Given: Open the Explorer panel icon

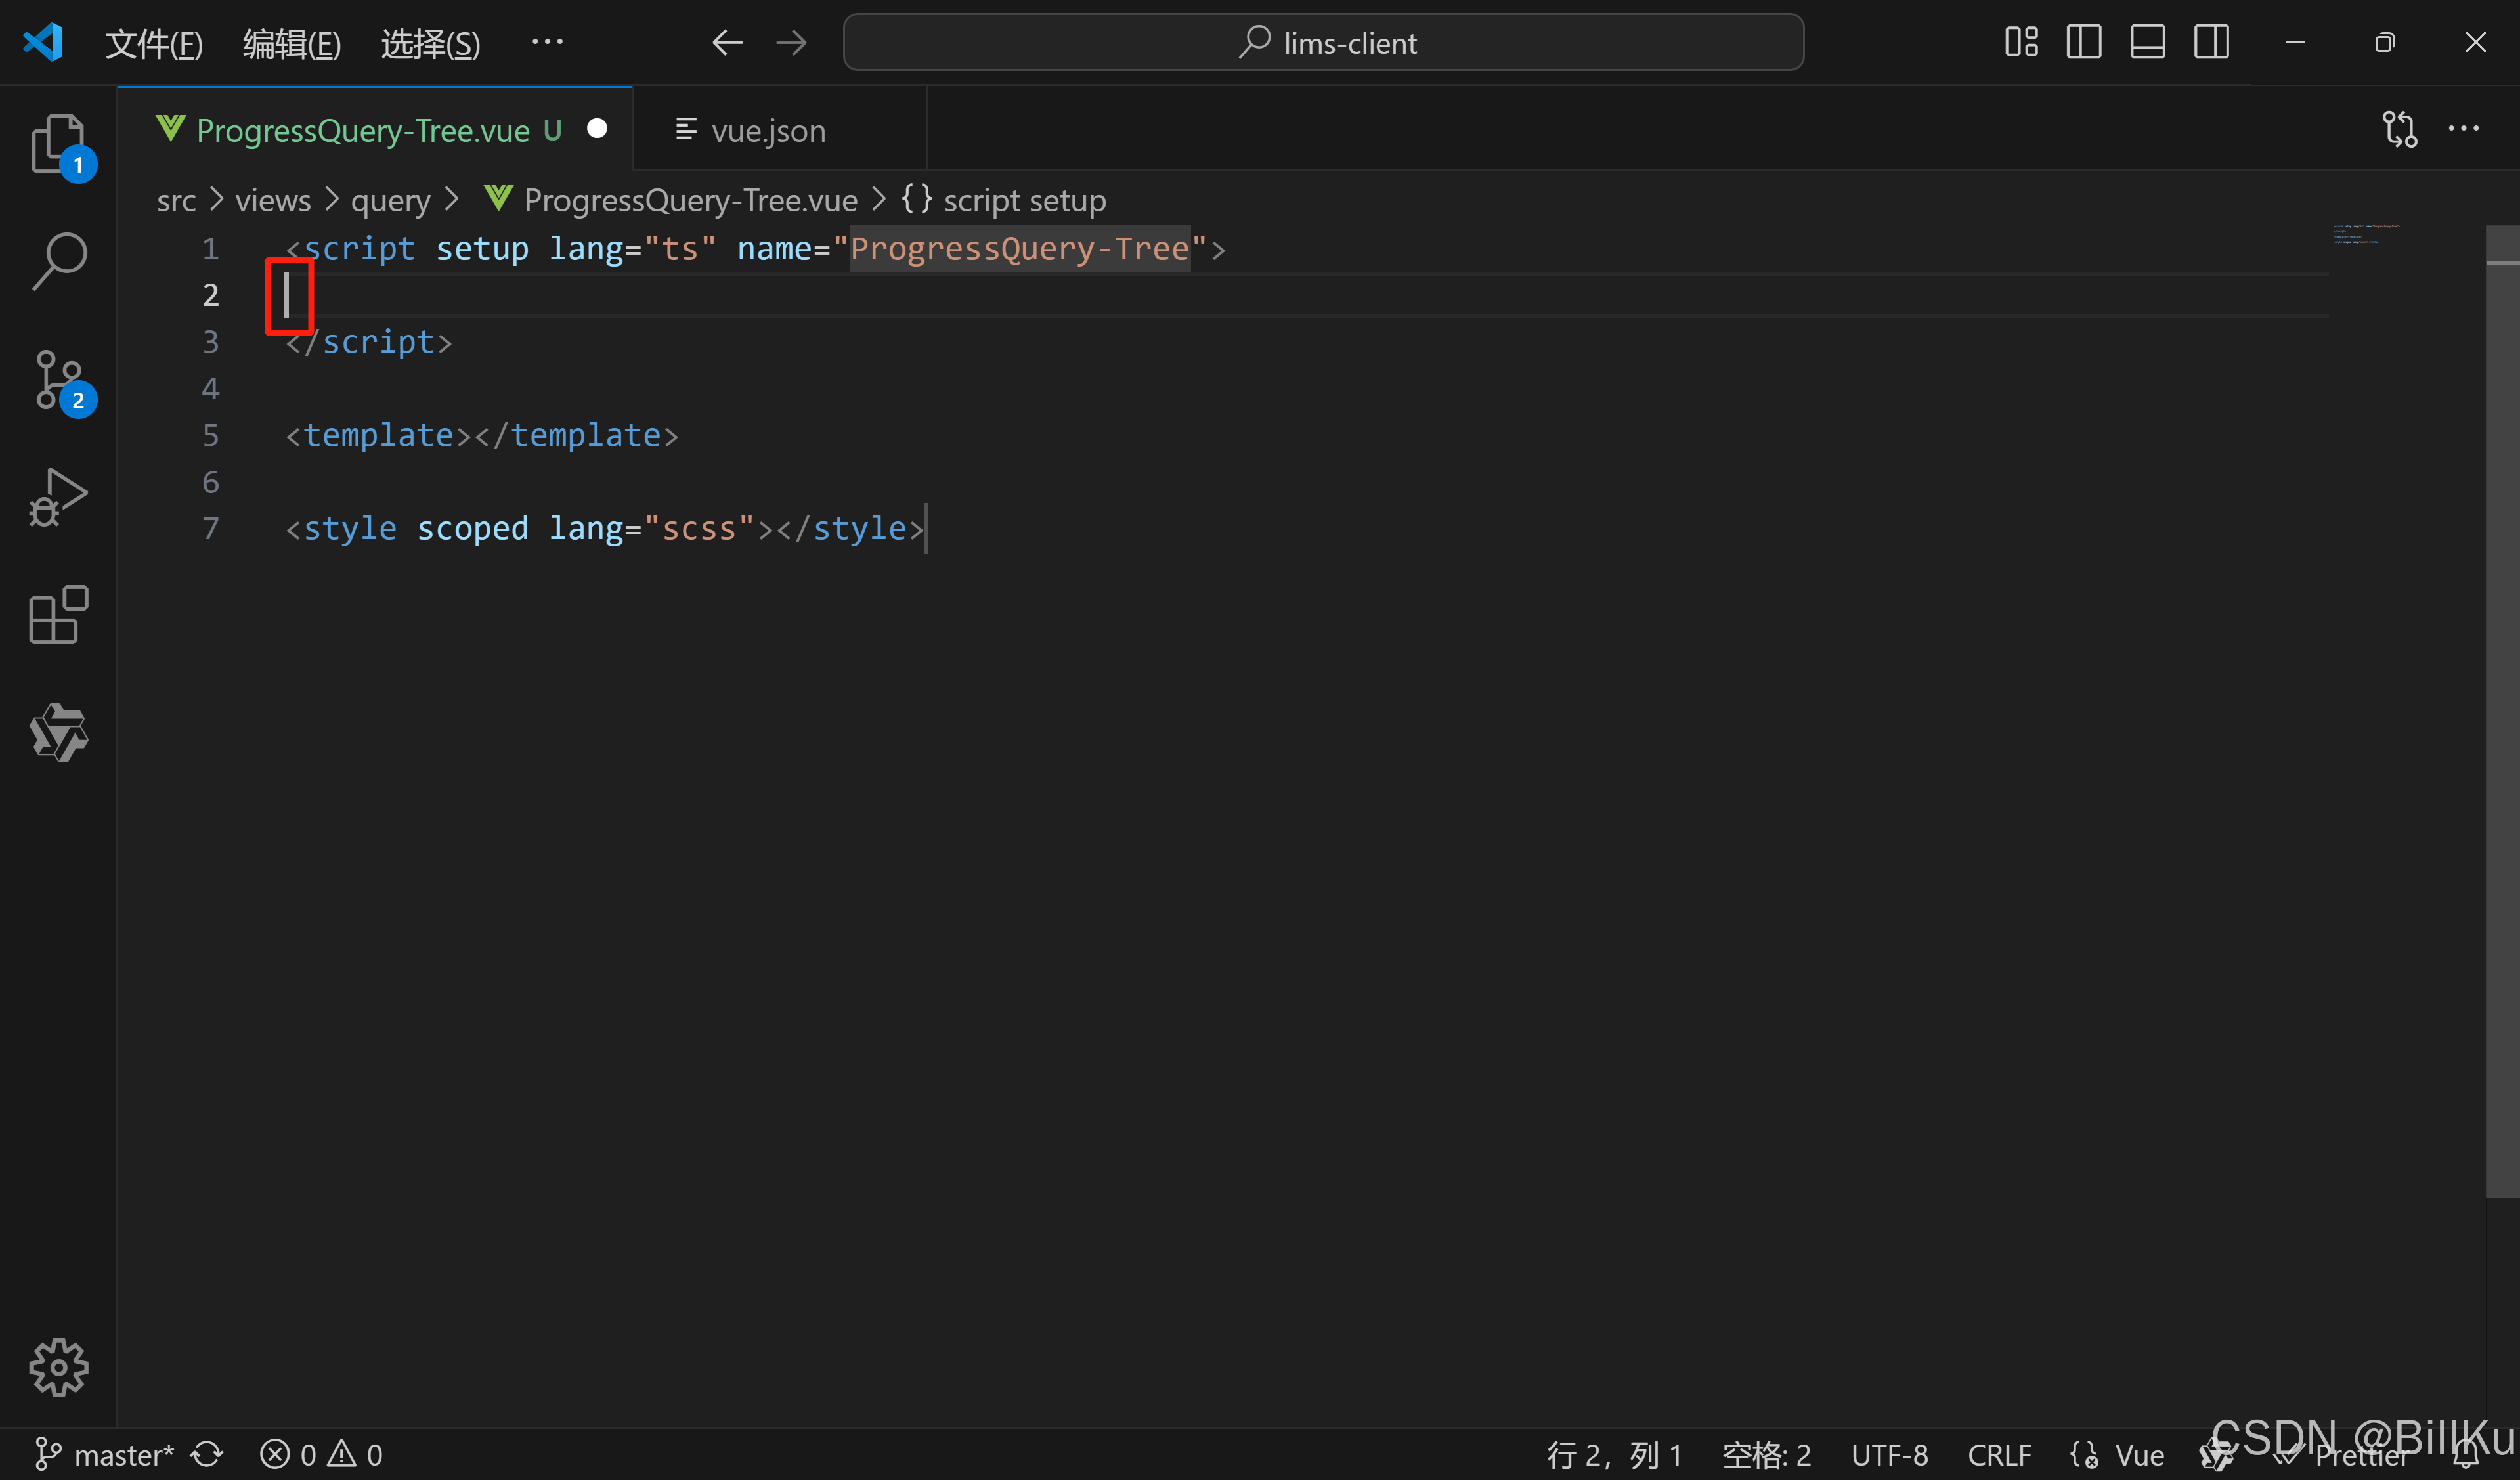Looking at the screenshot, I should (x=58, y=144).
